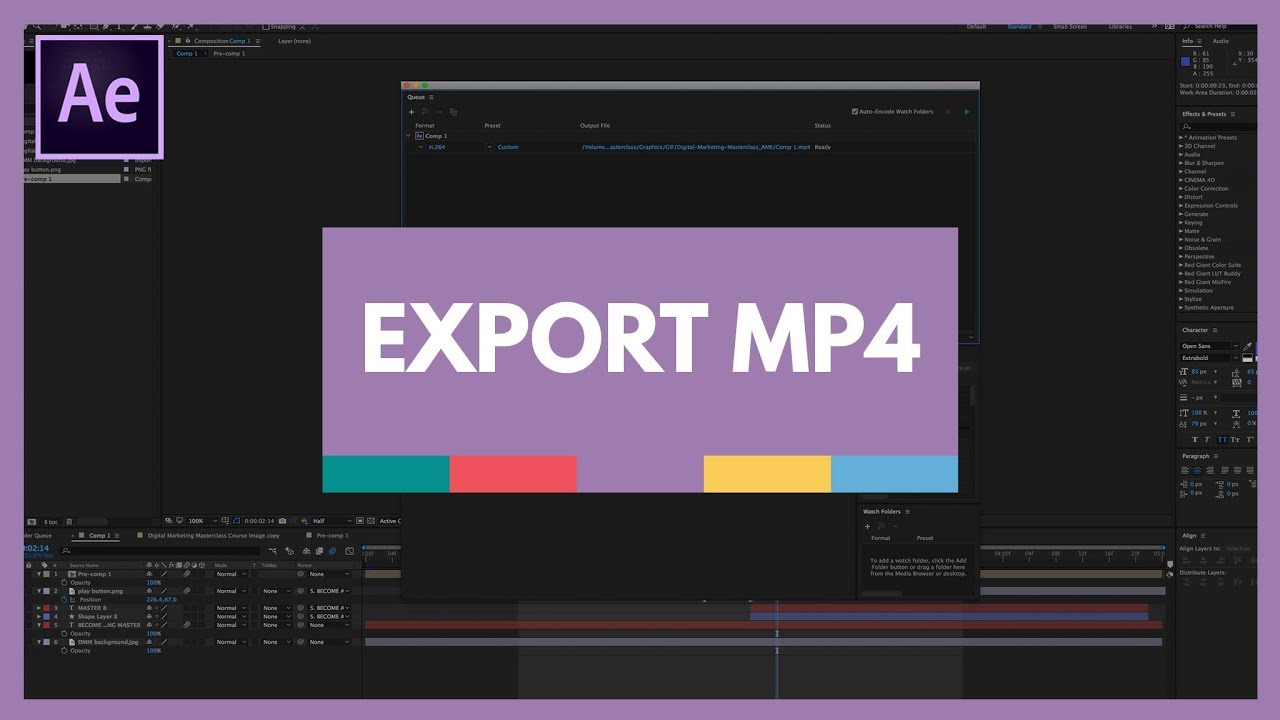The width and height of the screenshot is (1280, 720).
Task: Click the duplicate icon in the Queue toolbar
Action: point(453,112)
